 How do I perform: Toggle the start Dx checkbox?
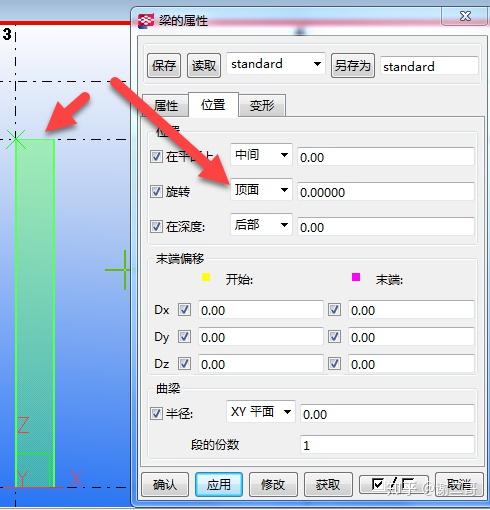pos(184,310)
